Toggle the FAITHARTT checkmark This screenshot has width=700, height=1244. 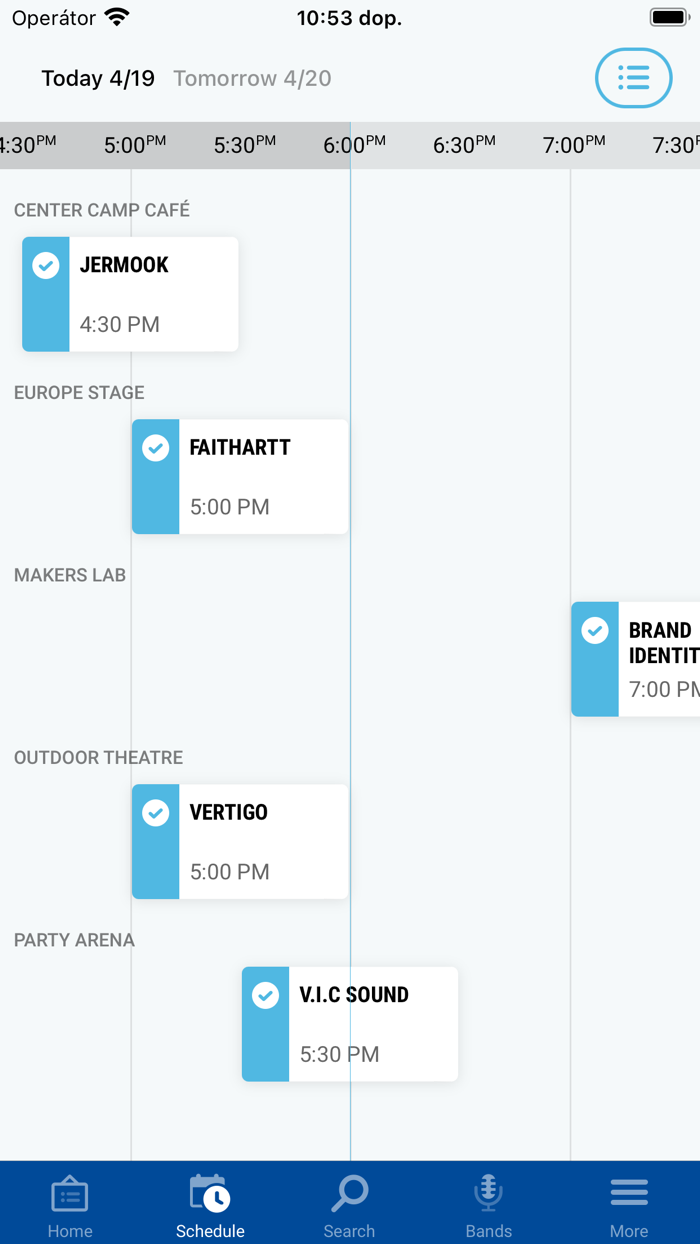(x=156, y=448)
